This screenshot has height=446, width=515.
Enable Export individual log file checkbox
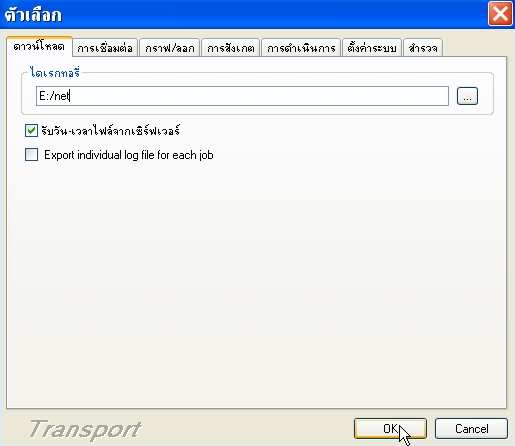click(x=31, y=155)
